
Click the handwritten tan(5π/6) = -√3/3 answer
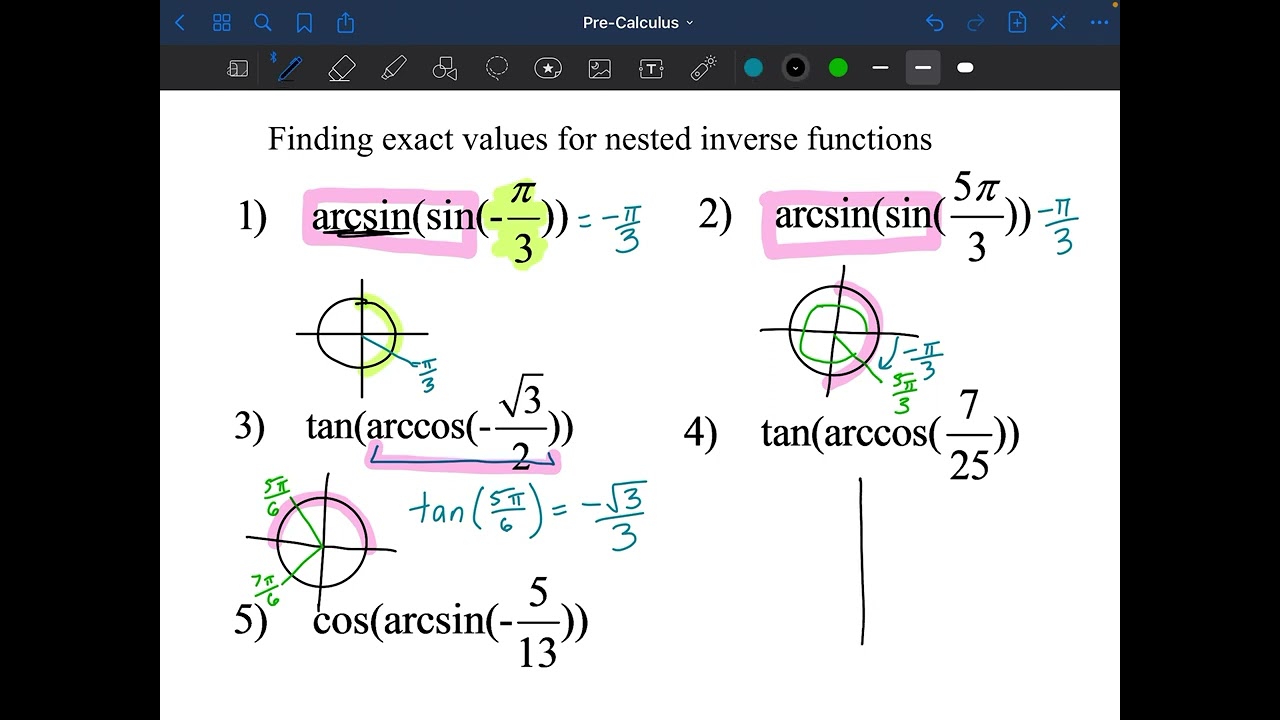tap(527, 515)
